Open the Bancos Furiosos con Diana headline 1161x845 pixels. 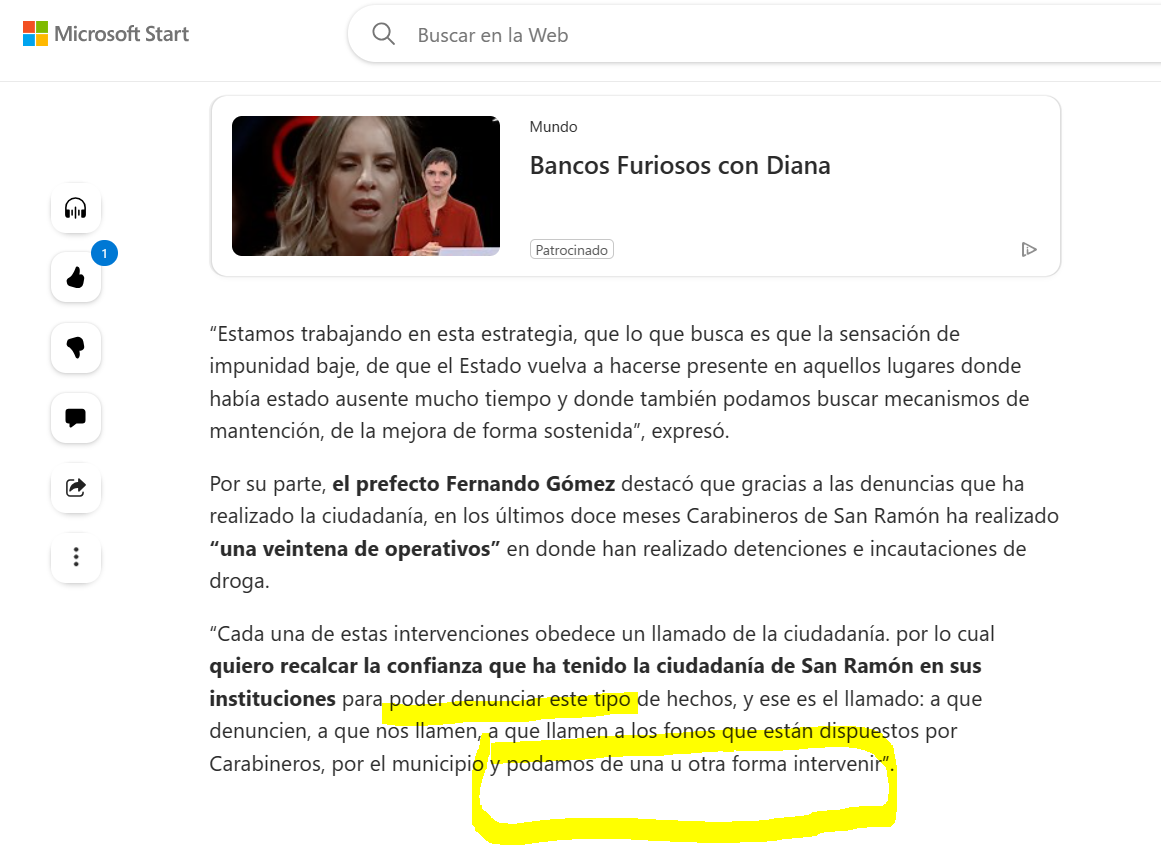pyautogui.click(x=680, y=165)
